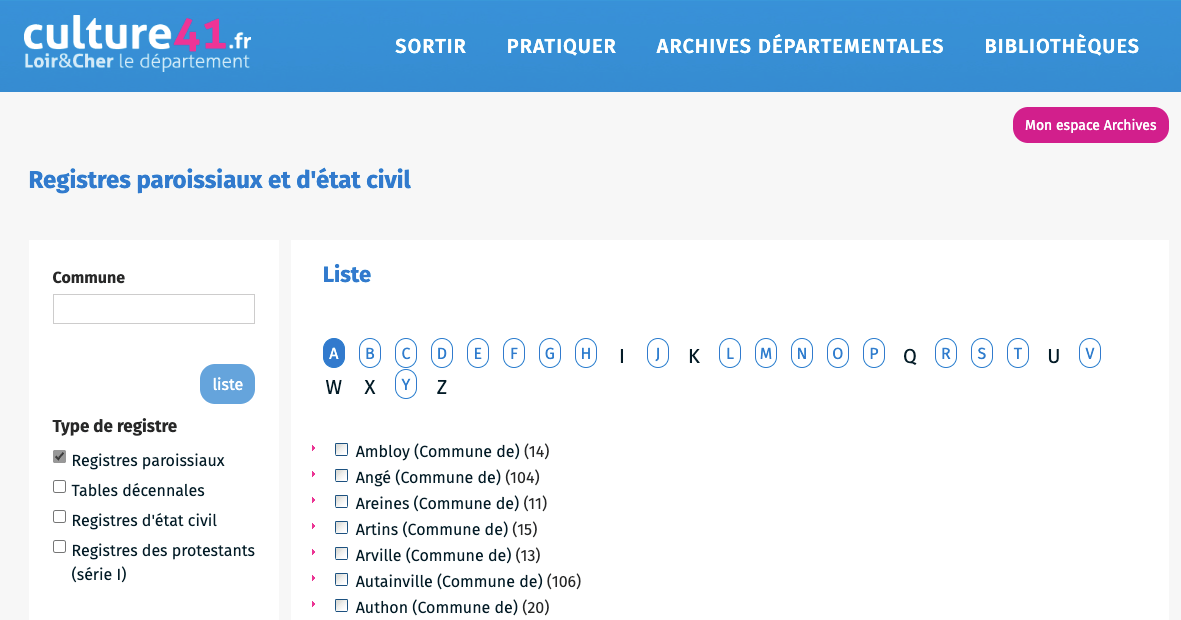1181x620 pixels.
Task: Check Registres d'état civil
Action: pos(59,516)
